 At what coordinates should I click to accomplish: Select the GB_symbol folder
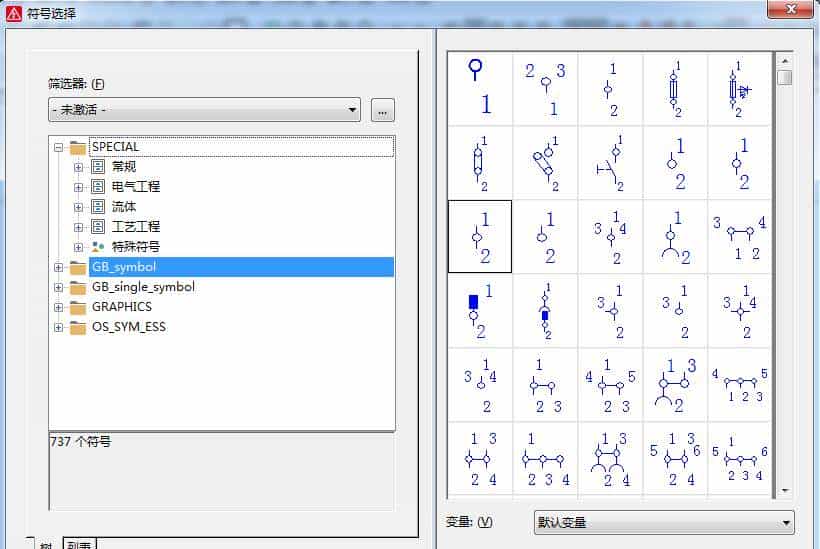[123, 267]
